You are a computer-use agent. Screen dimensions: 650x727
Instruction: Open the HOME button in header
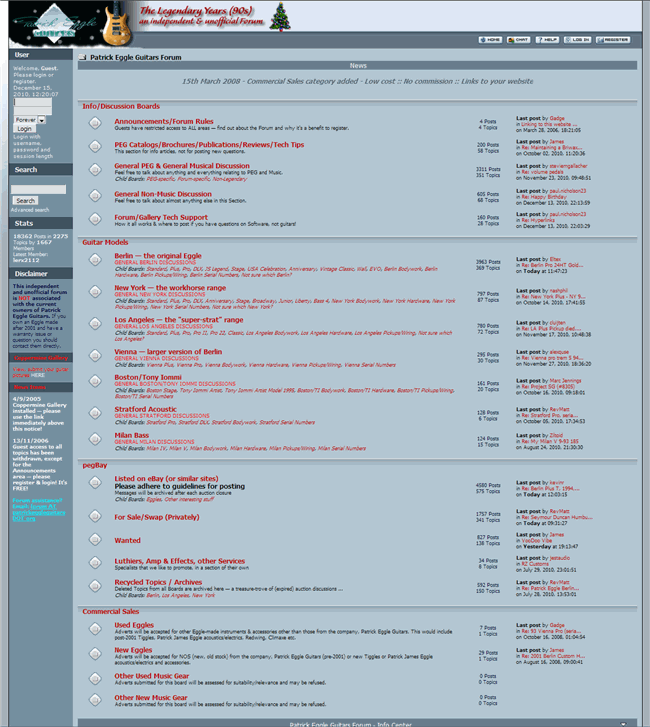click(x=490, y=40)
